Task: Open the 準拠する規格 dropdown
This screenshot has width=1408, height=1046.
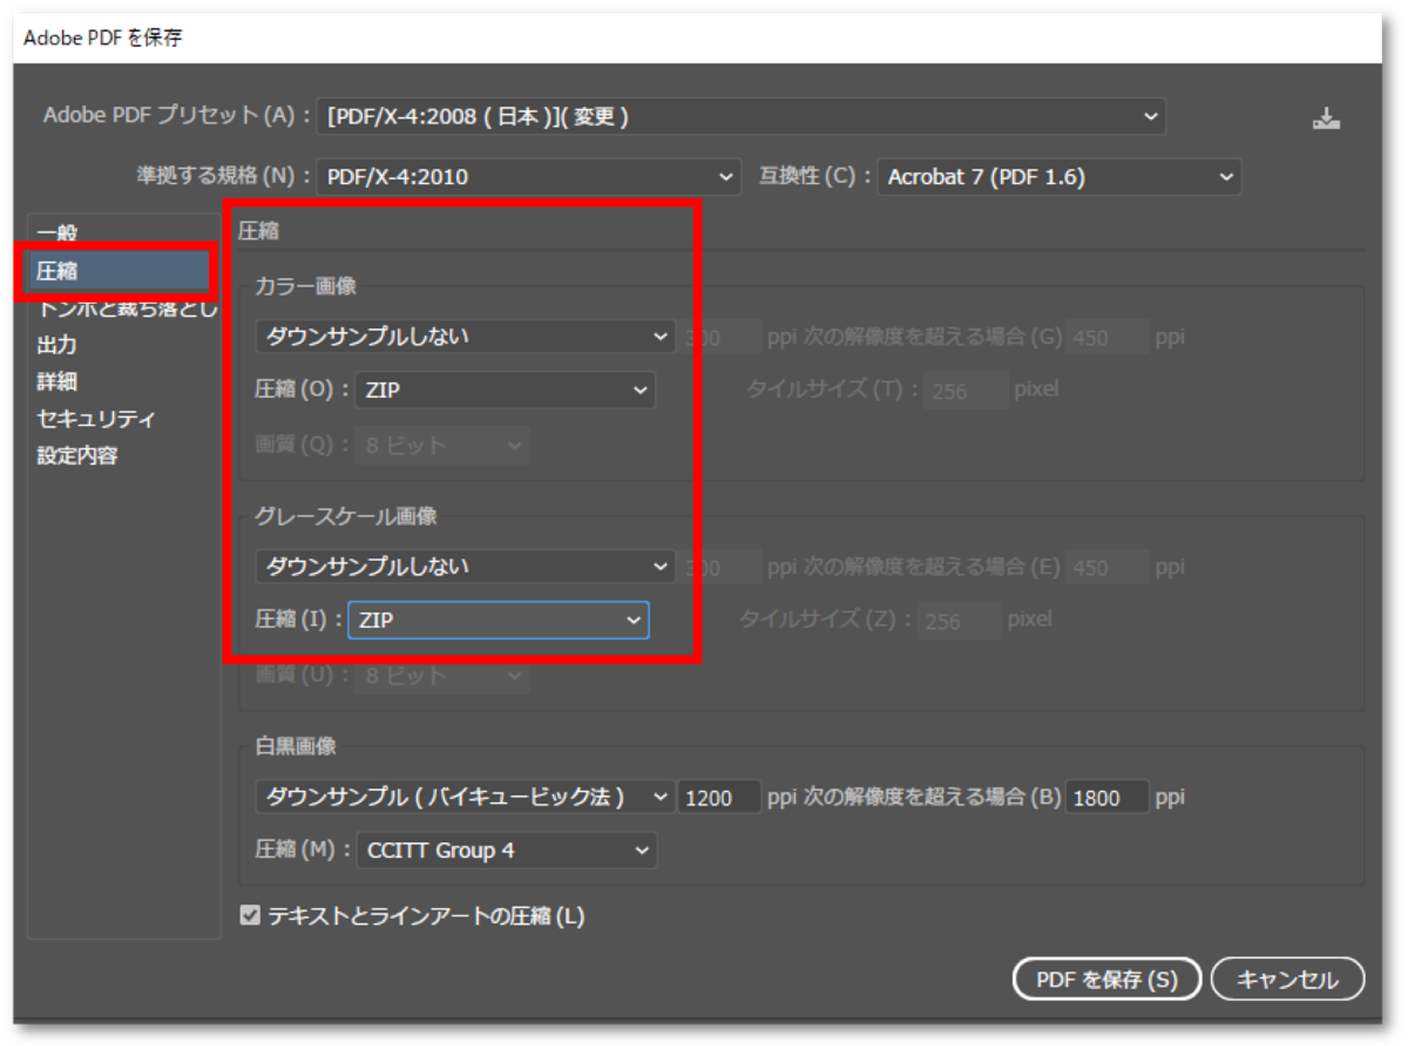Action: coord(525,176)
